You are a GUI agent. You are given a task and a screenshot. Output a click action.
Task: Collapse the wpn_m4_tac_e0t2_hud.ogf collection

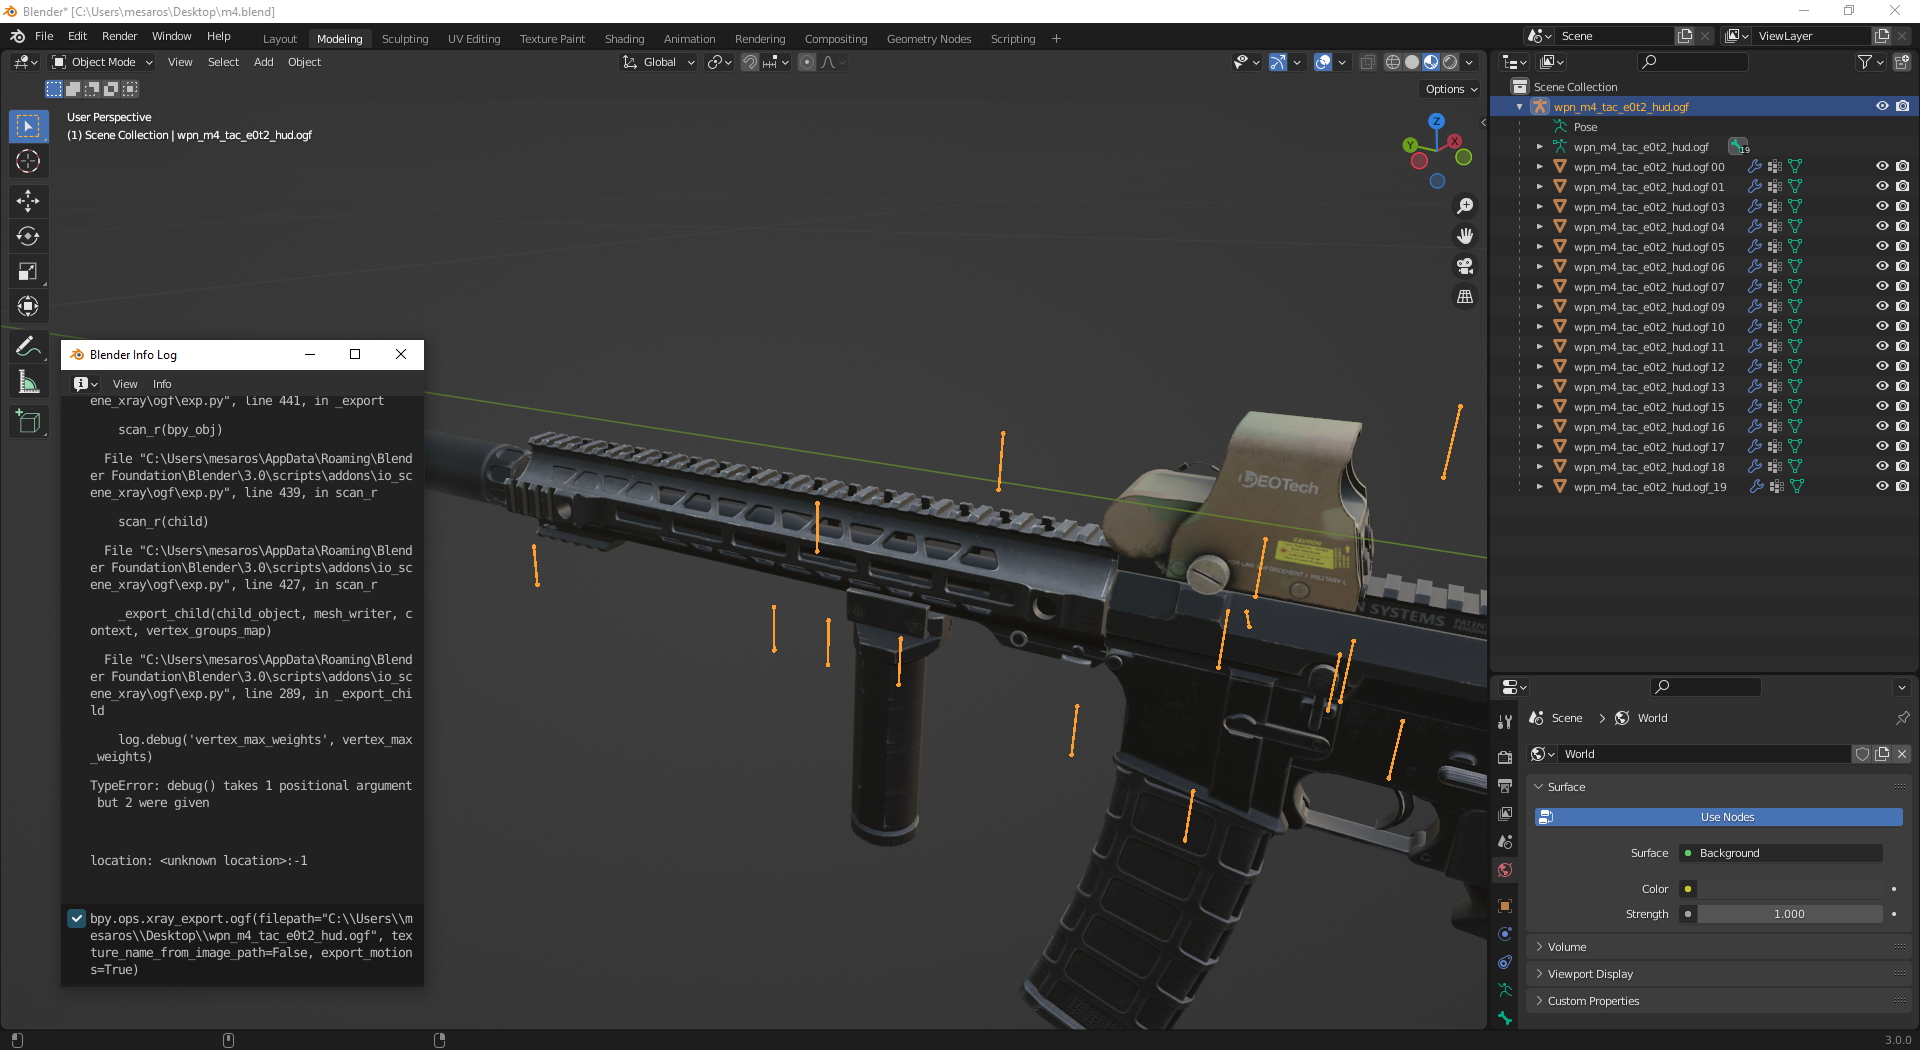click(x=1519, y=107)
